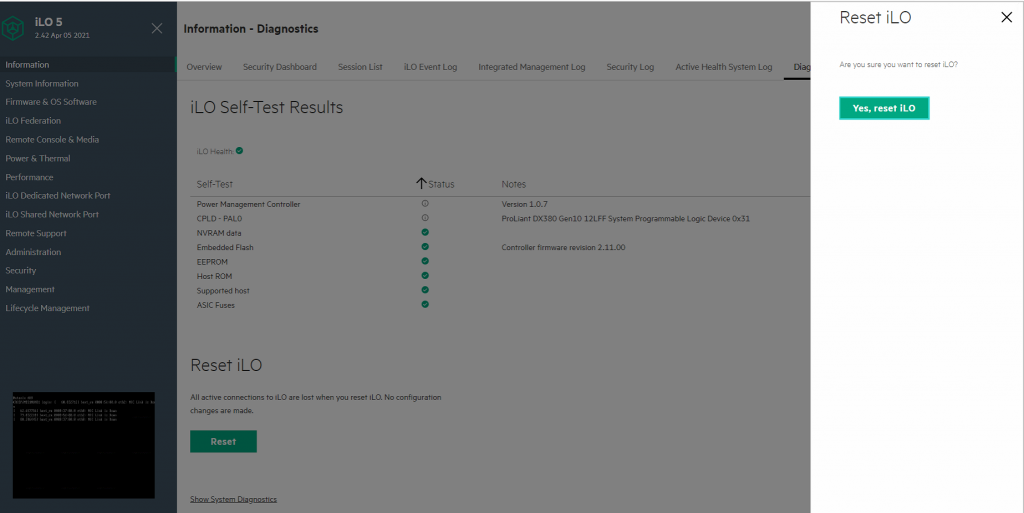This screenshot has width=1024, height=513.
Task: Click the green iLO Health status icon
Action: (240, 151)
